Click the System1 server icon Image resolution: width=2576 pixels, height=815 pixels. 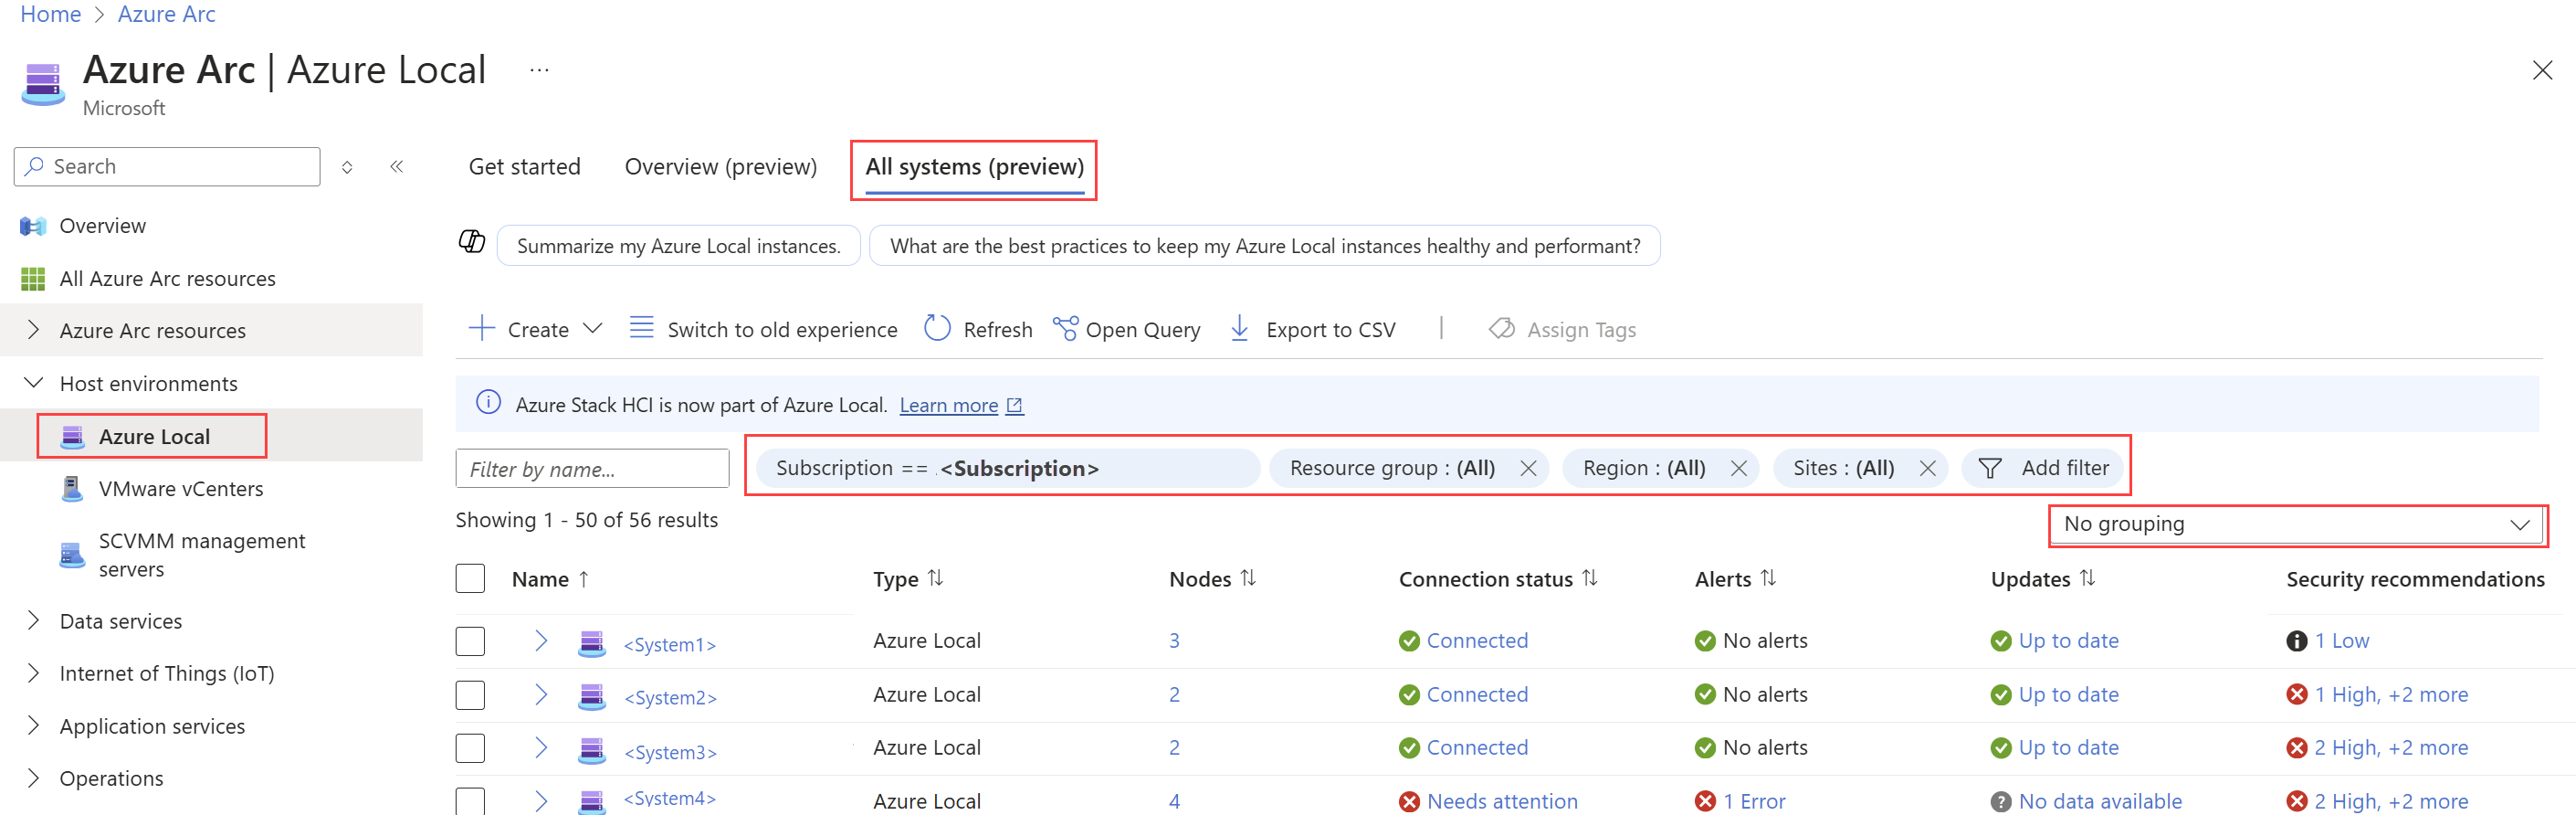point(592,642)
